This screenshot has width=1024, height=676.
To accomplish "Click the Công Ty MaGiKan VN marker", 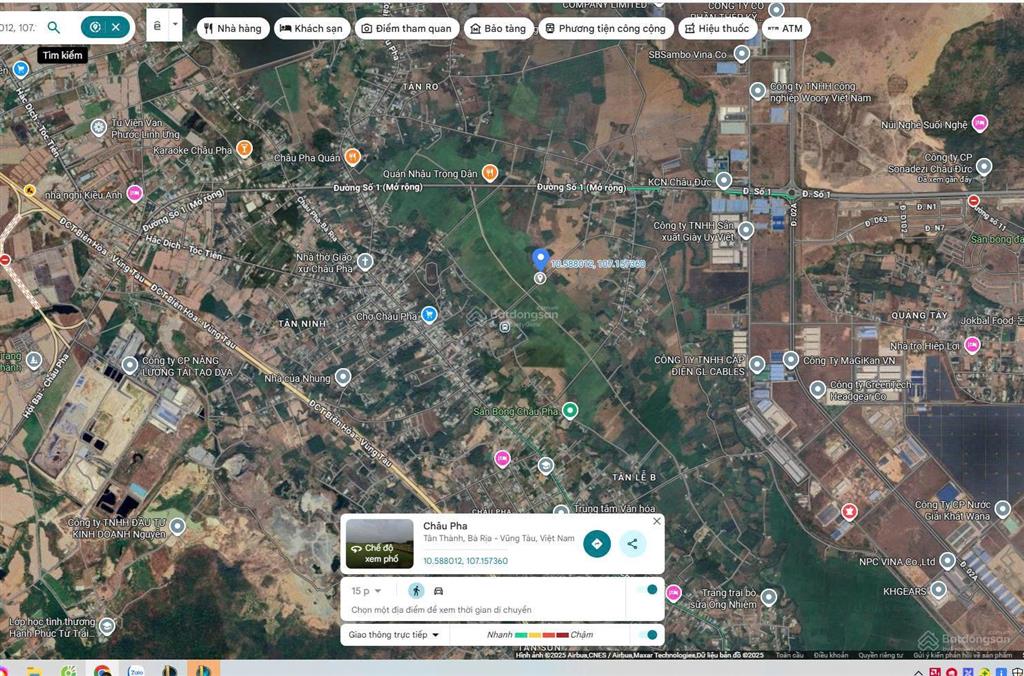I will [791, 360].
